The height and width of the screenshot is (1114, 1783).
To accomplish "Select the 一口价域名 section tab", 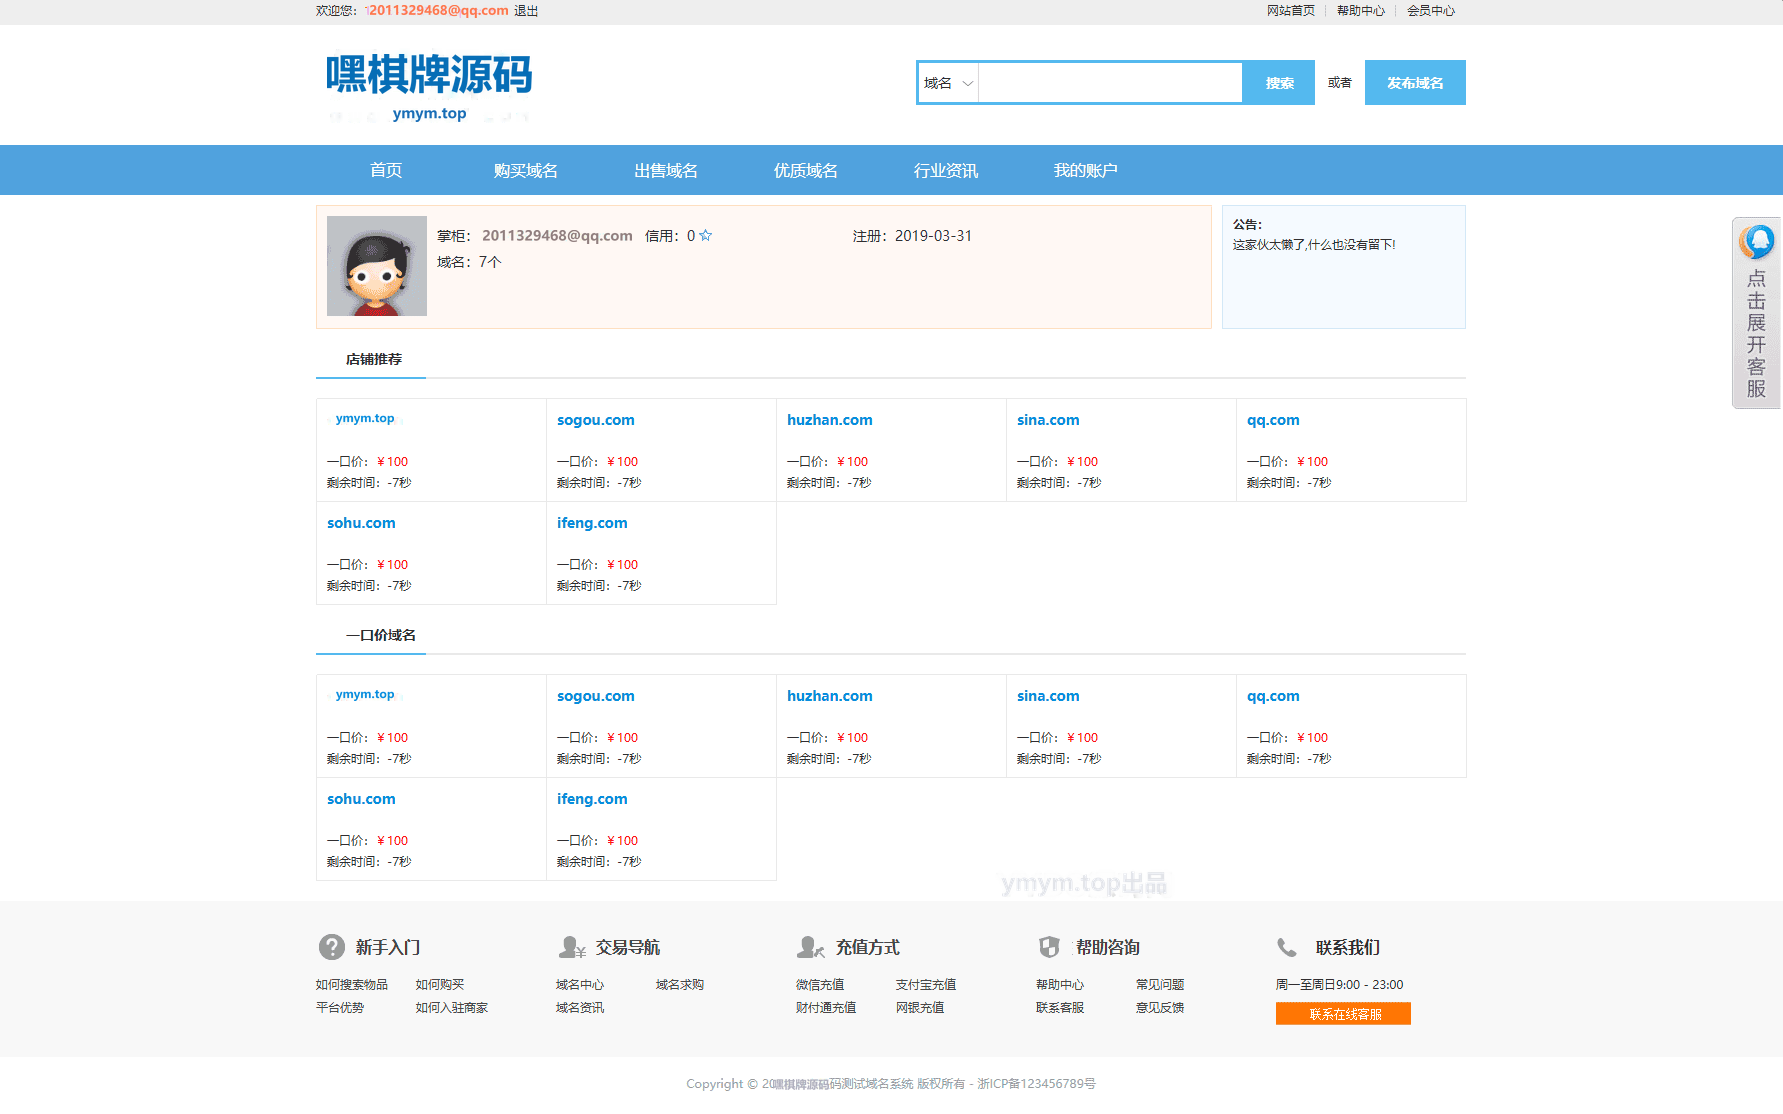I will pyautogui.click(x=381, y=635).
